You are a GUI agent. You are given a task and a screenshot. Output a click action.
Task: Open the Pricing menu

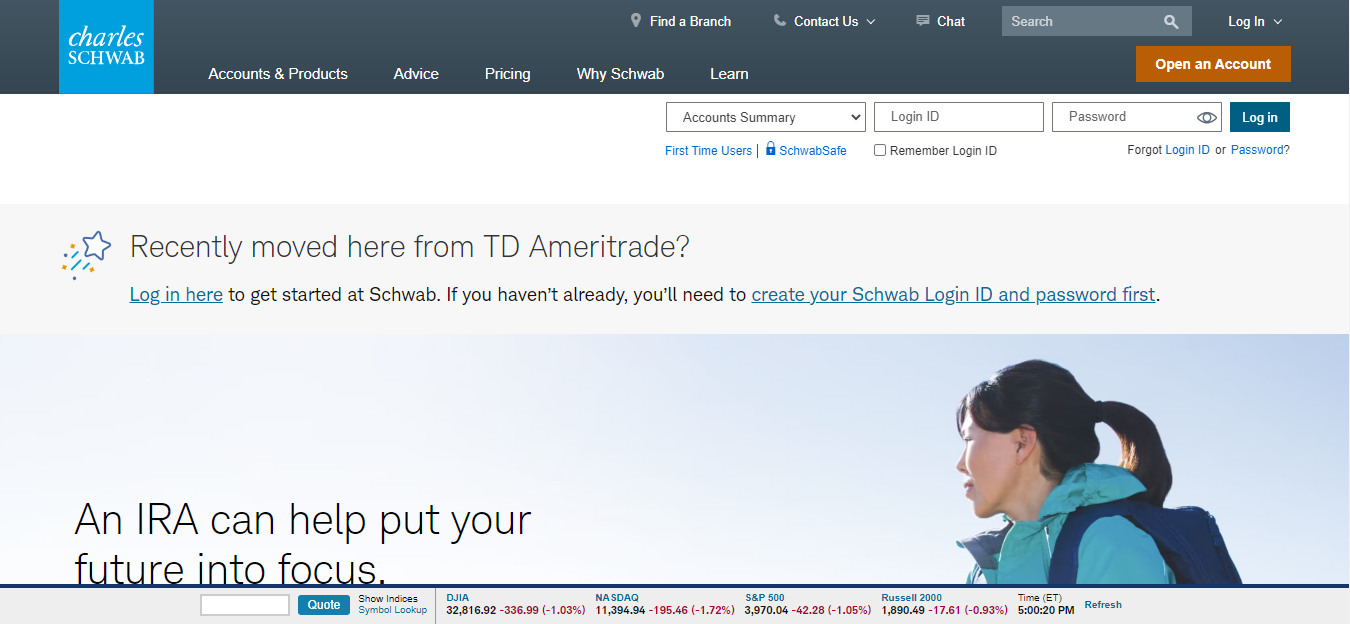click(508, 74)
